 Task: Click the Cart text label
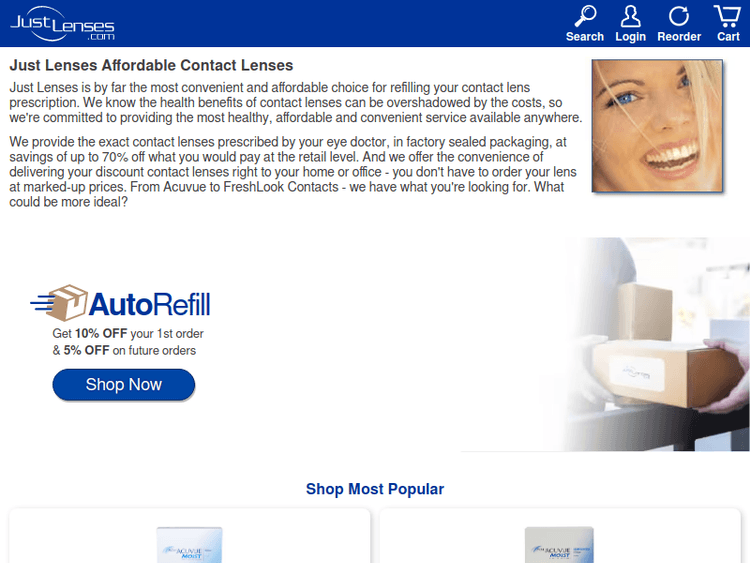728,37
